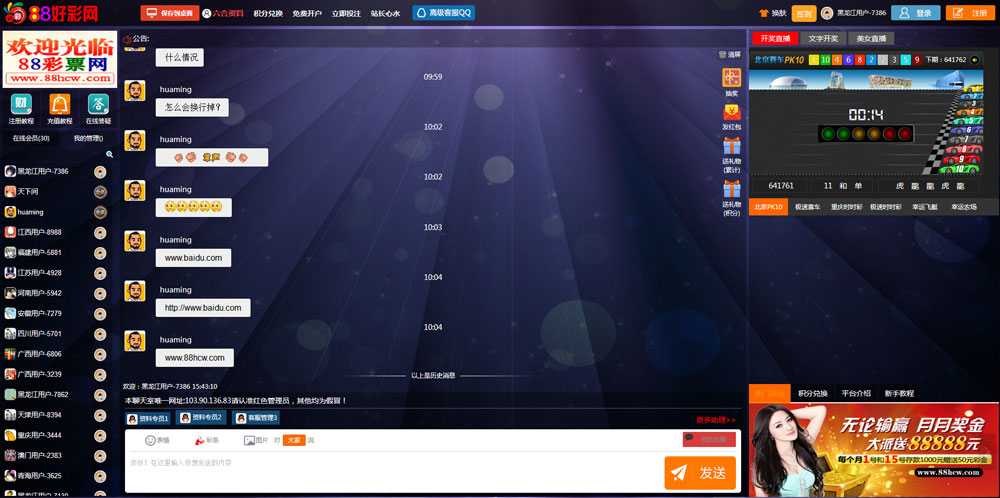Click the 抽奖 lottery draw icon
The width and height of the screenshot is (1000, 498).
pos(731,78)
